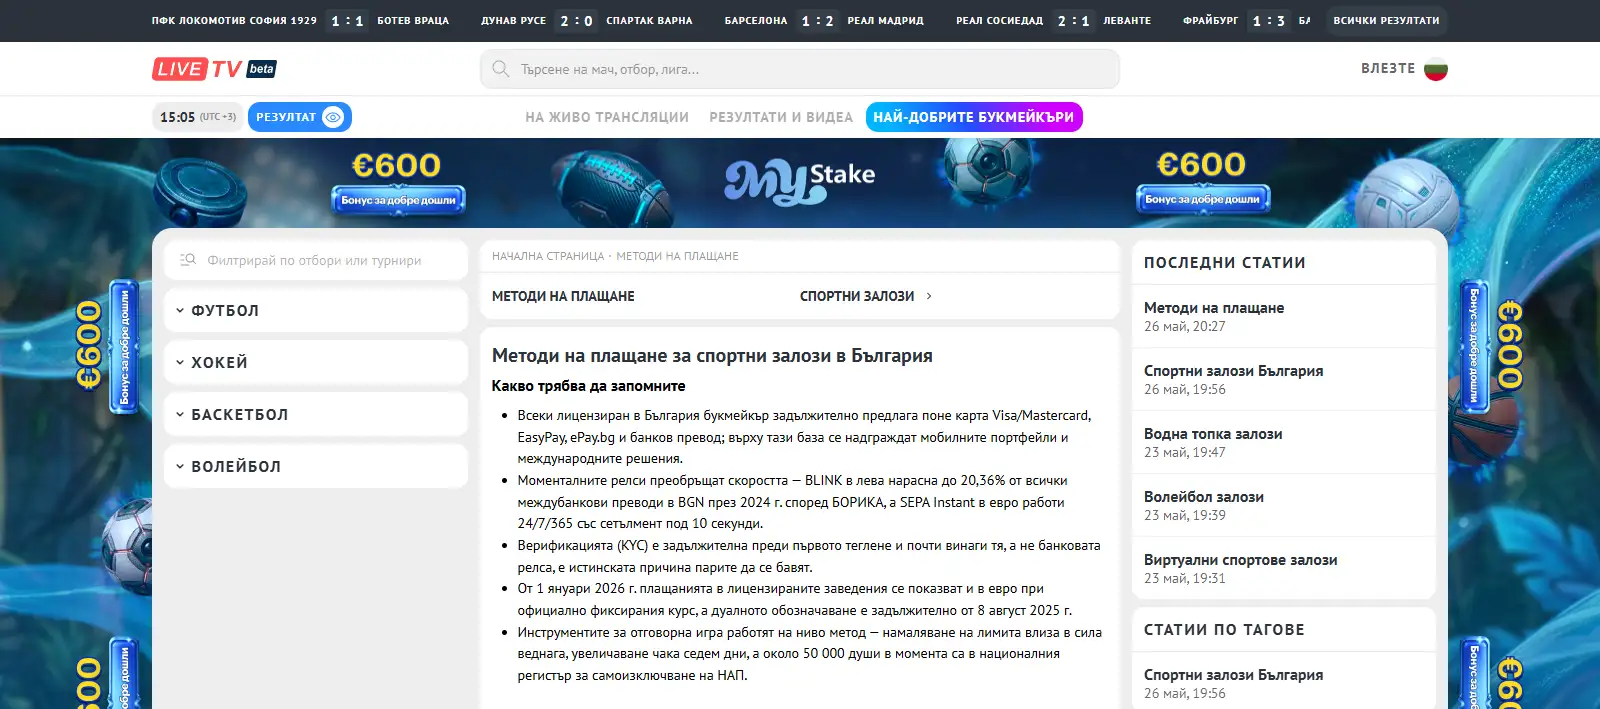Click the СТАТИИ ПО ТАГОВЕ heading
Viewport: 1600px width, 709px height.
click(x=1224, y=630)
